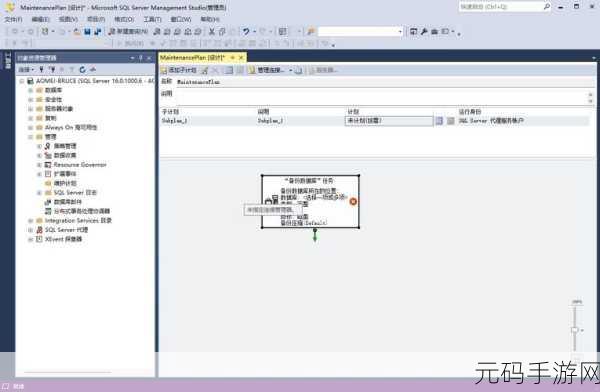Click the Subplan schedule calendar icon in designer toolbar
Image resolution: width=600 pixels, height=392 pixels.
click(x=229, y=70)
